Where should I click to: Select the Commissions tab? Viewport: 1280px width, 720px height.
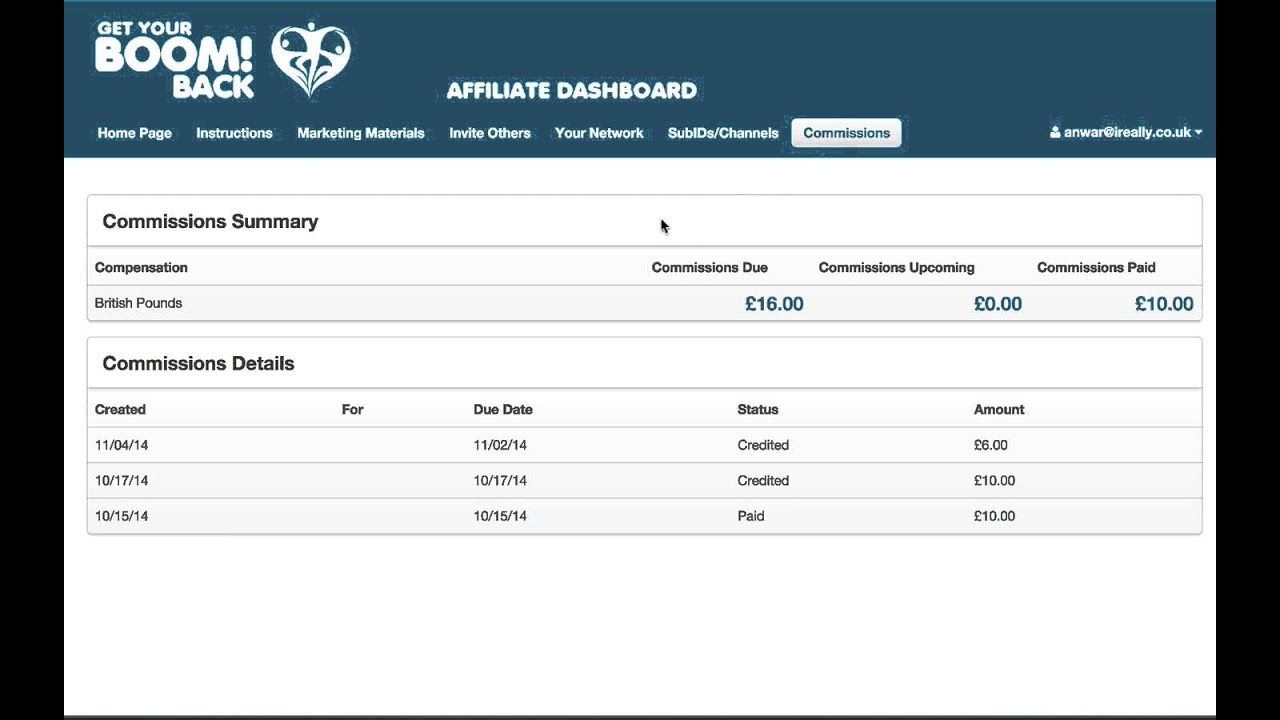(846, 133)
